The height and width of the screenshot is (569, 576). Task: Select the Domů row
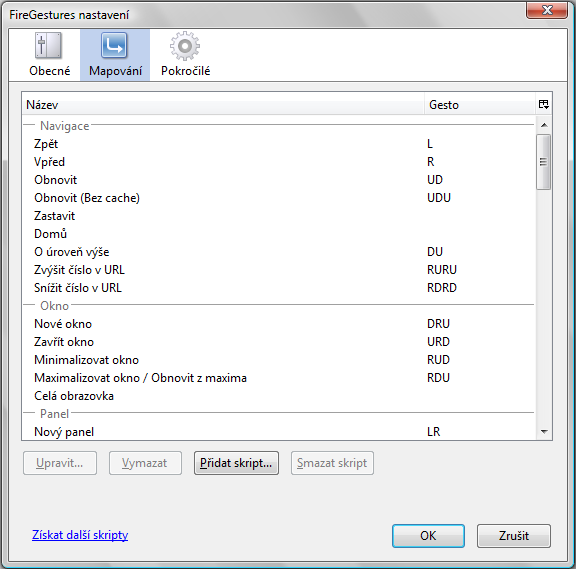(x=278, y=234)
